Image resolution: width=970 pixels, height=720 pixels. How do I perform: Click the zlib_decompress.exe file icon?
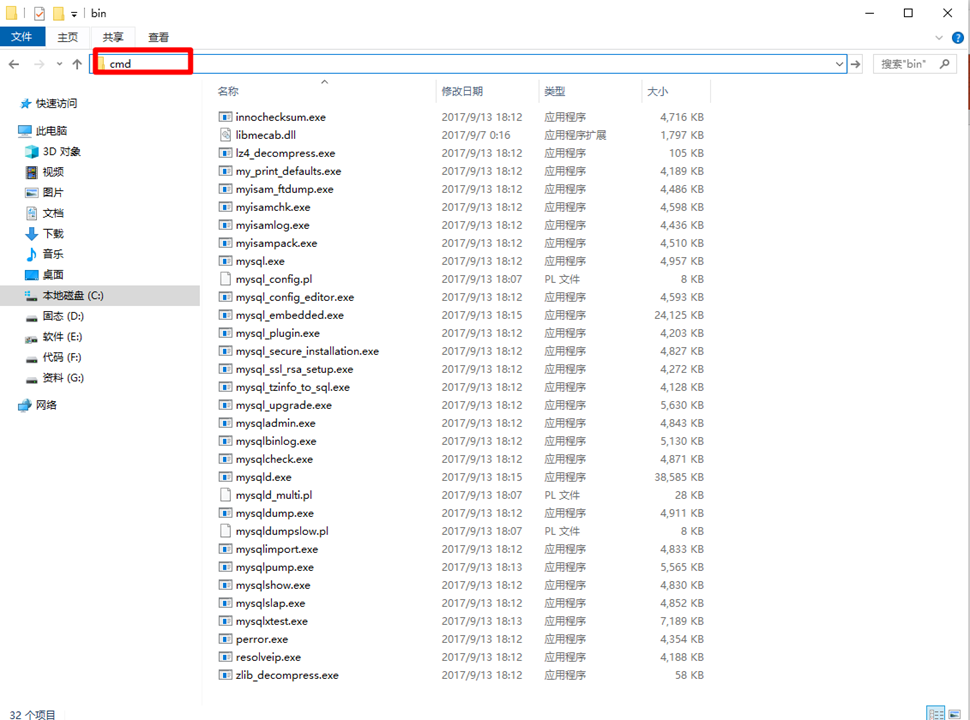click(x=226, y=675)
